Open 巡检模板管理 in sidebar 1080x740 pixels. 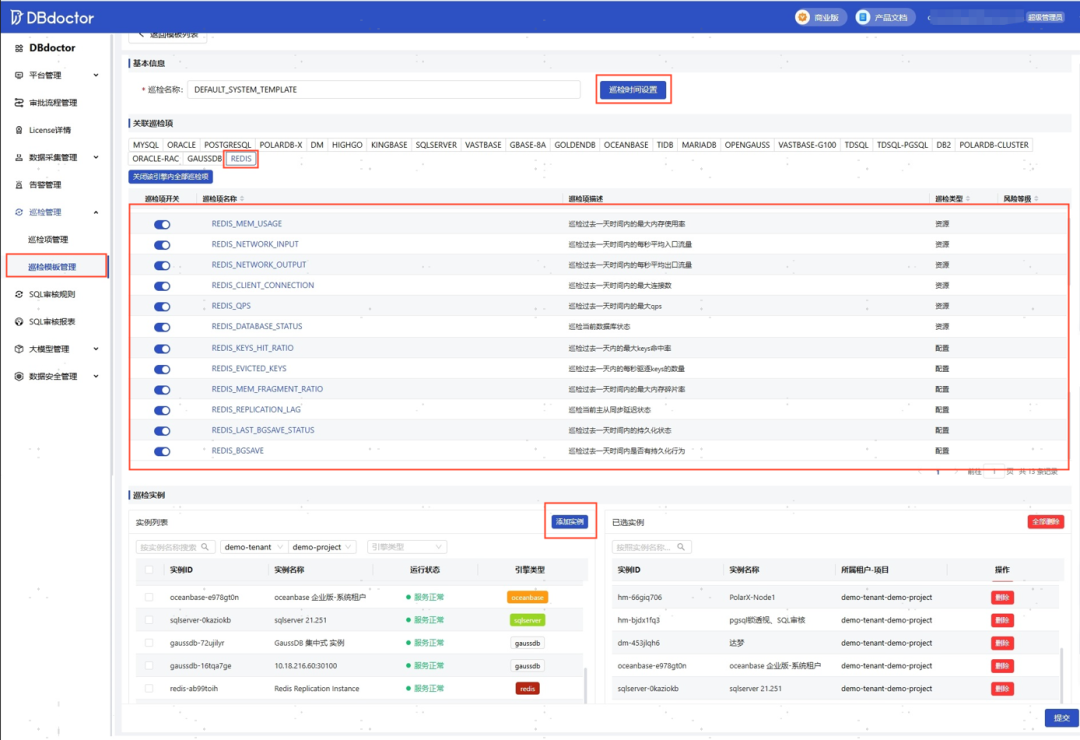pos(52,267)
